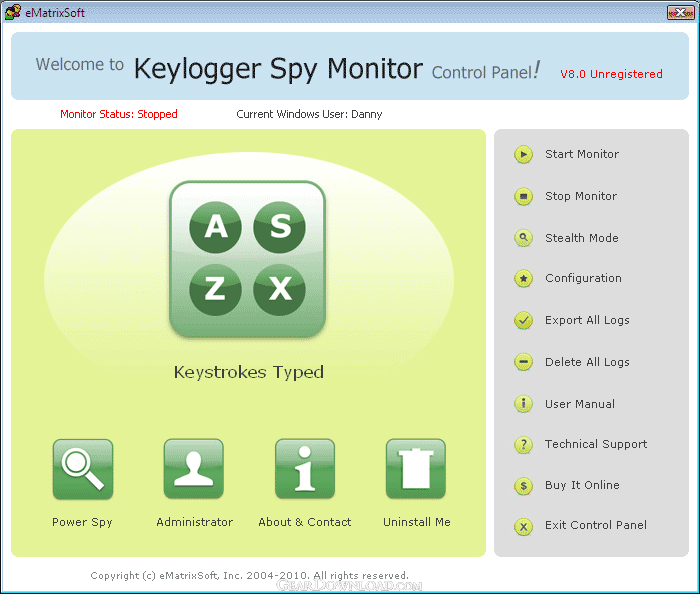Click the Uninstall Me trash icon

tap(416, 469)
